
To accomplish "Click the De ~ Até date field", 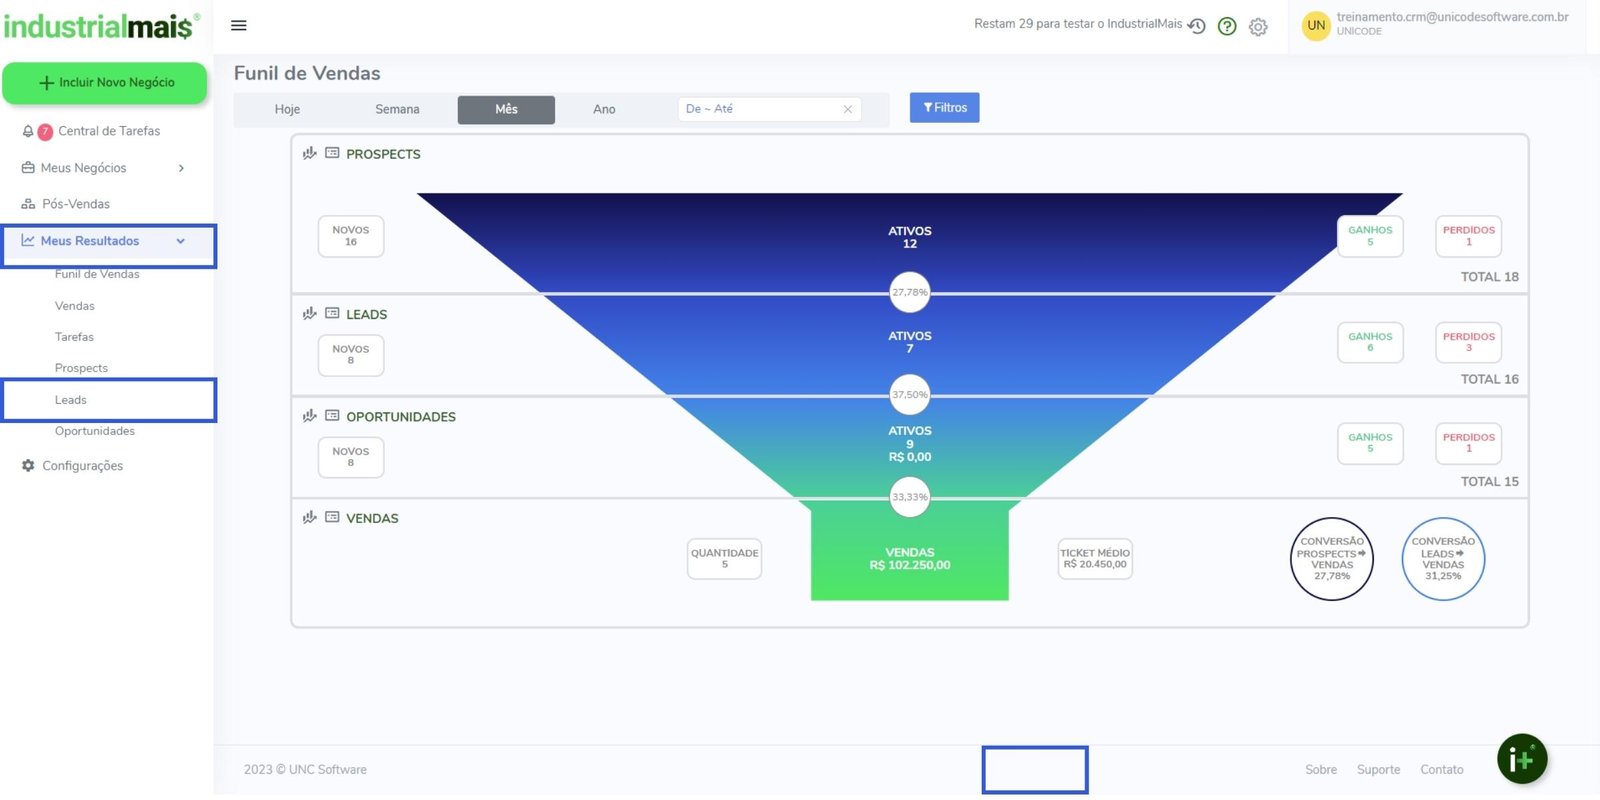I will 760,109.
